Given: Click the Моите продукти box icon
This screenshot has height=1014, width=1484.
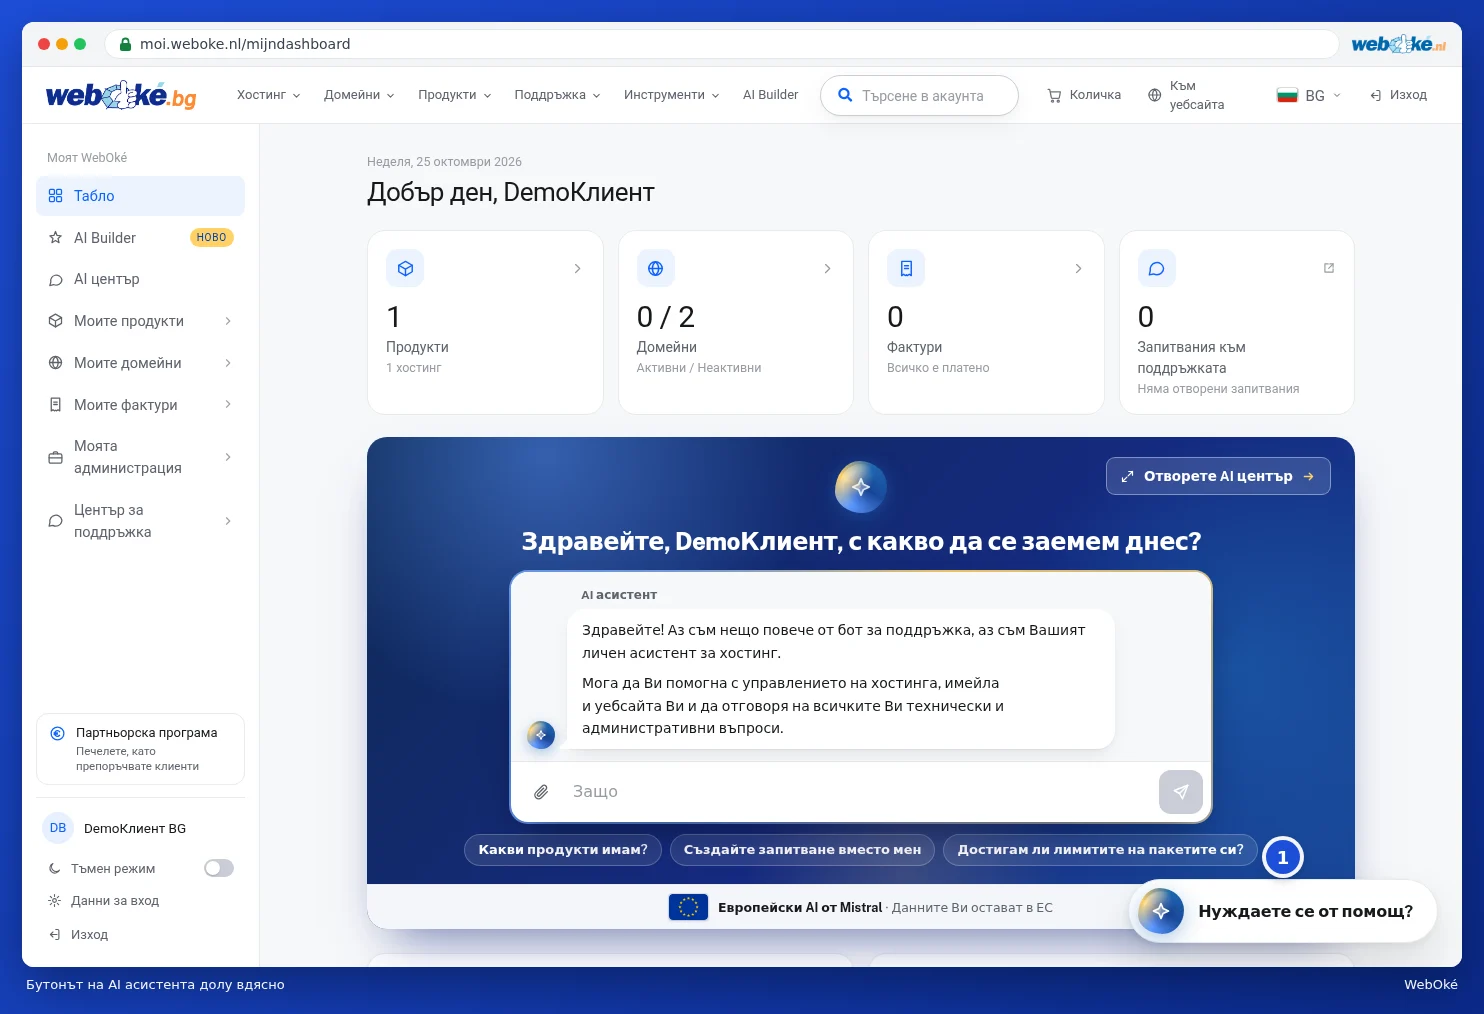Looking at the screenshot, I should click(x=56, y=321).
